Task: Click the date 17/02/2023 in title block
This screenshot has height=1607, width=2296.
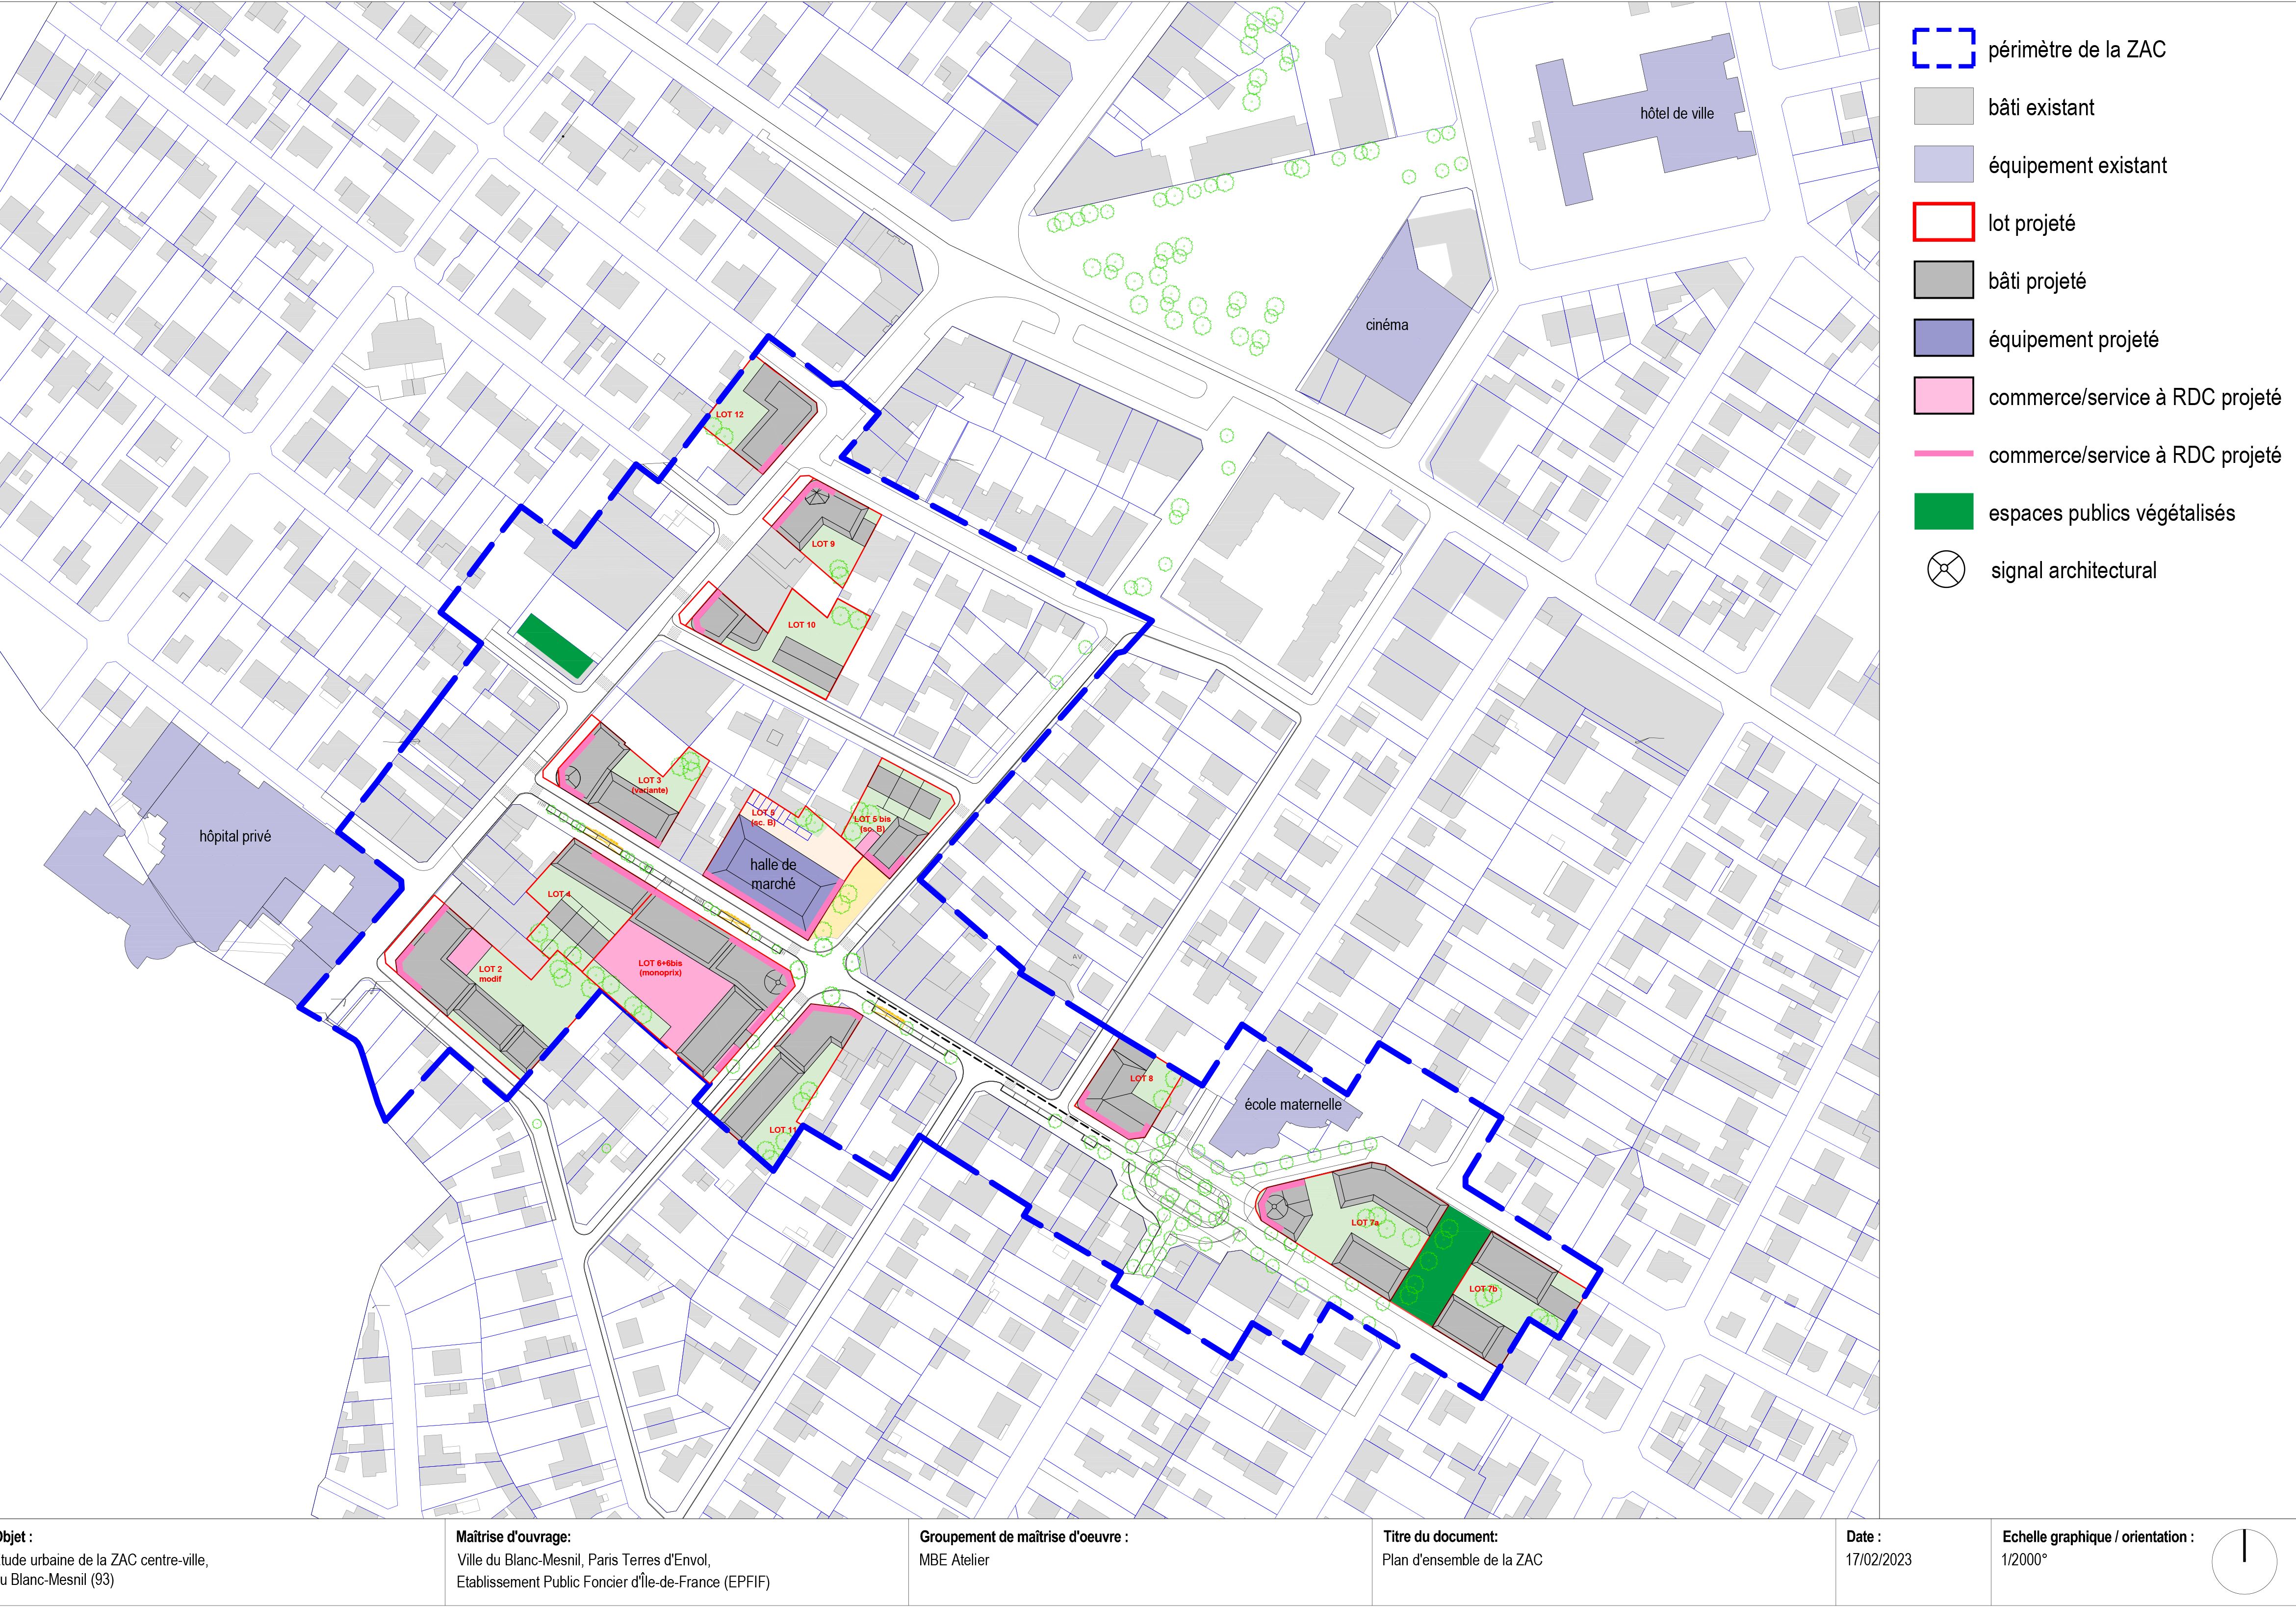Action: pos(1878,1559)
